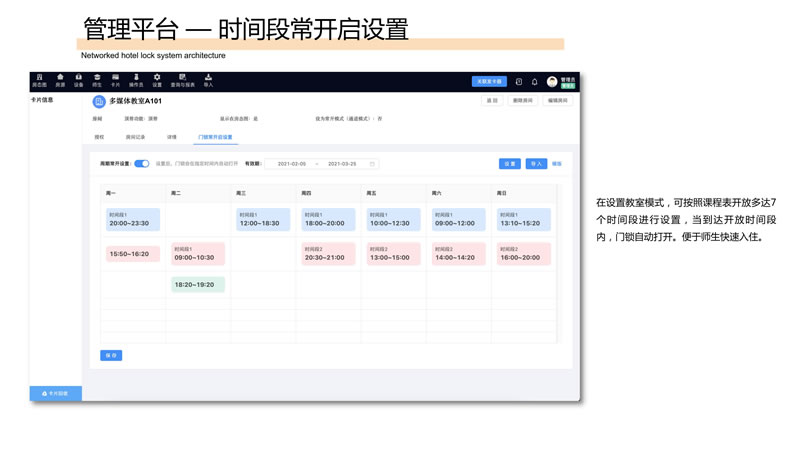Select Friday slot 10:00~12:30
The height and width of the screenshot is (450, 800).
(393, 219)
